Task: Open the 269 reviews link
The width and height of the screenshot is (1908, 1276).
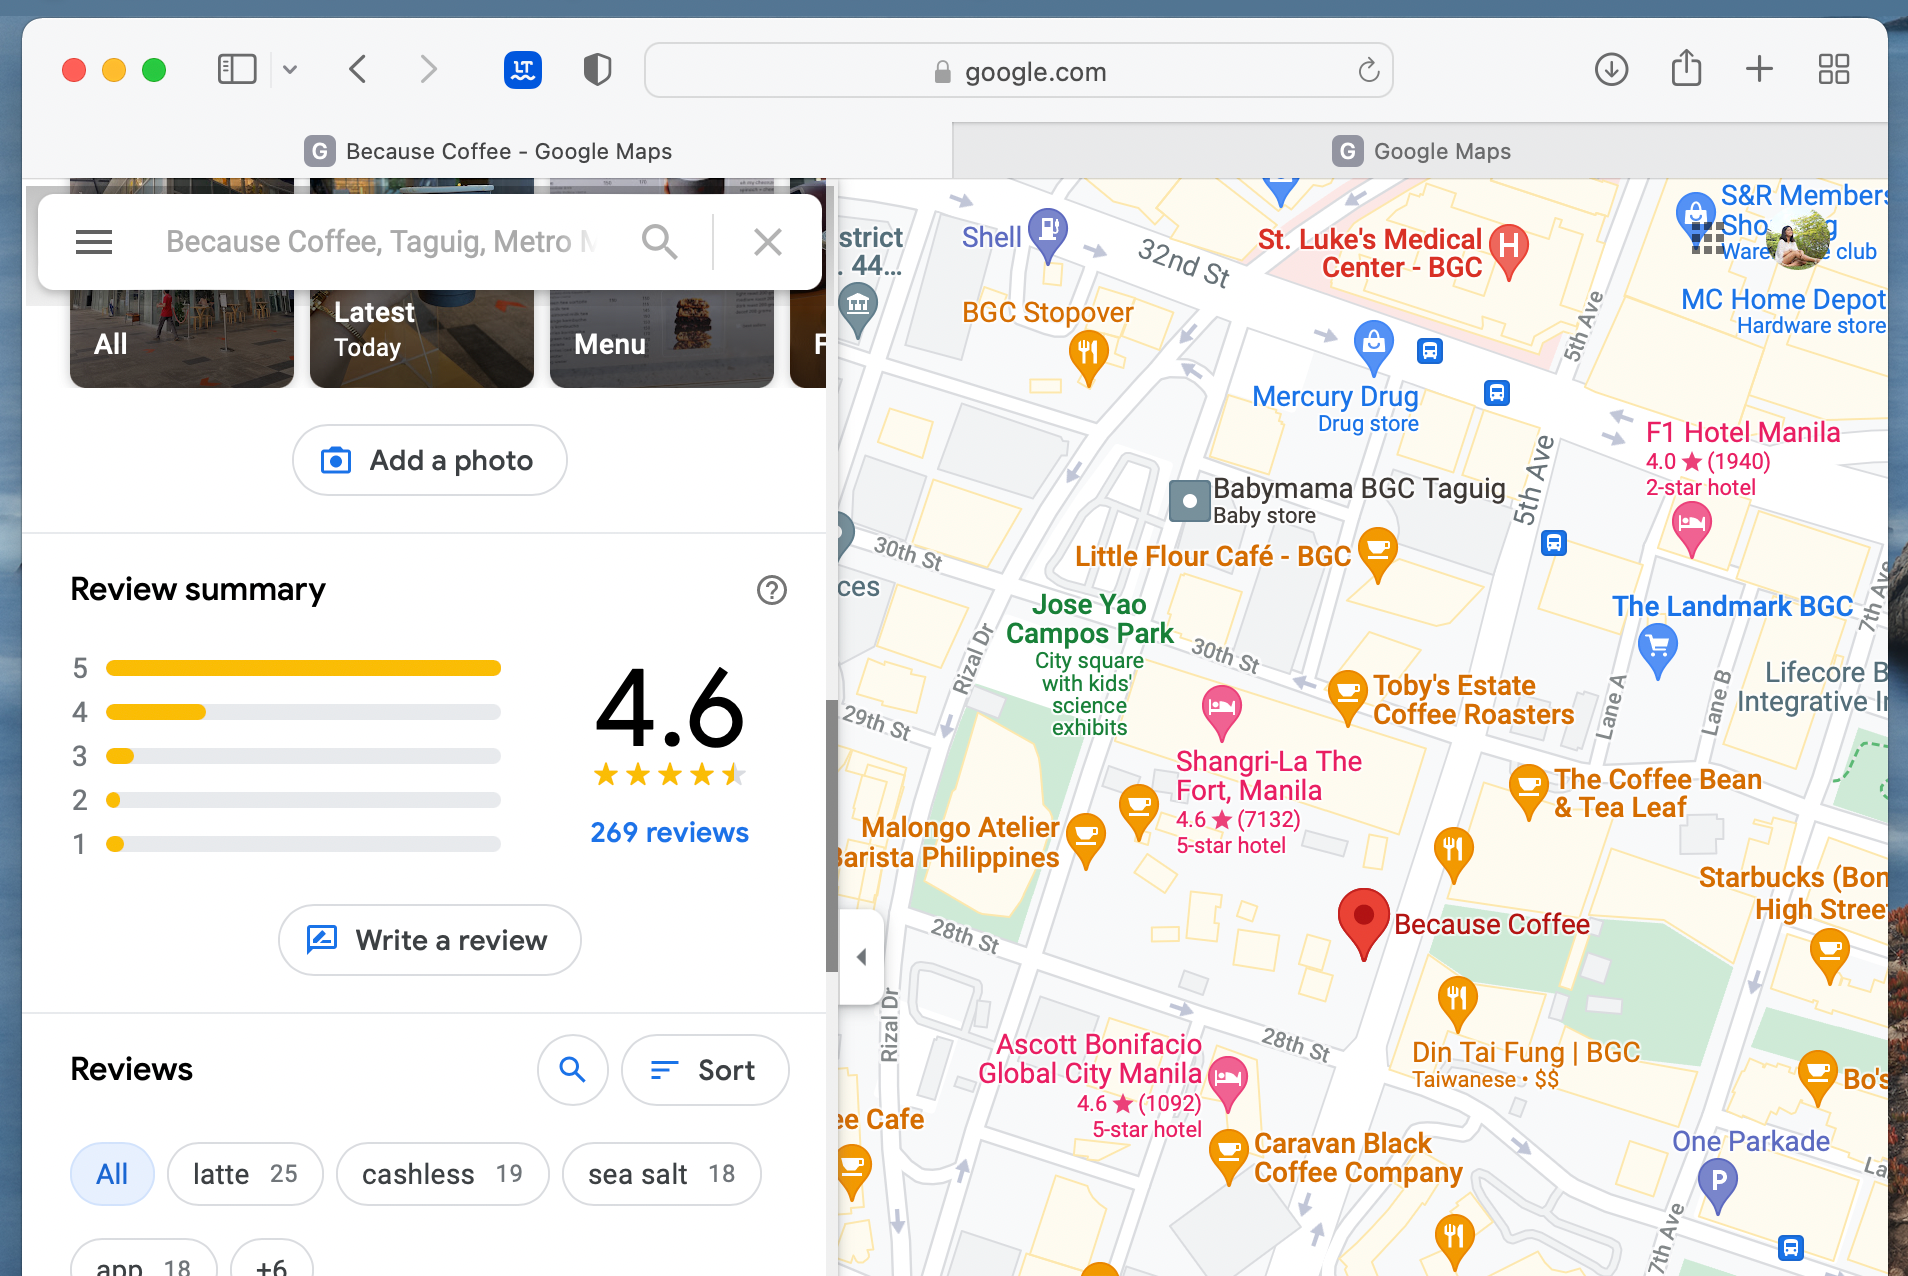Action: 668,831
